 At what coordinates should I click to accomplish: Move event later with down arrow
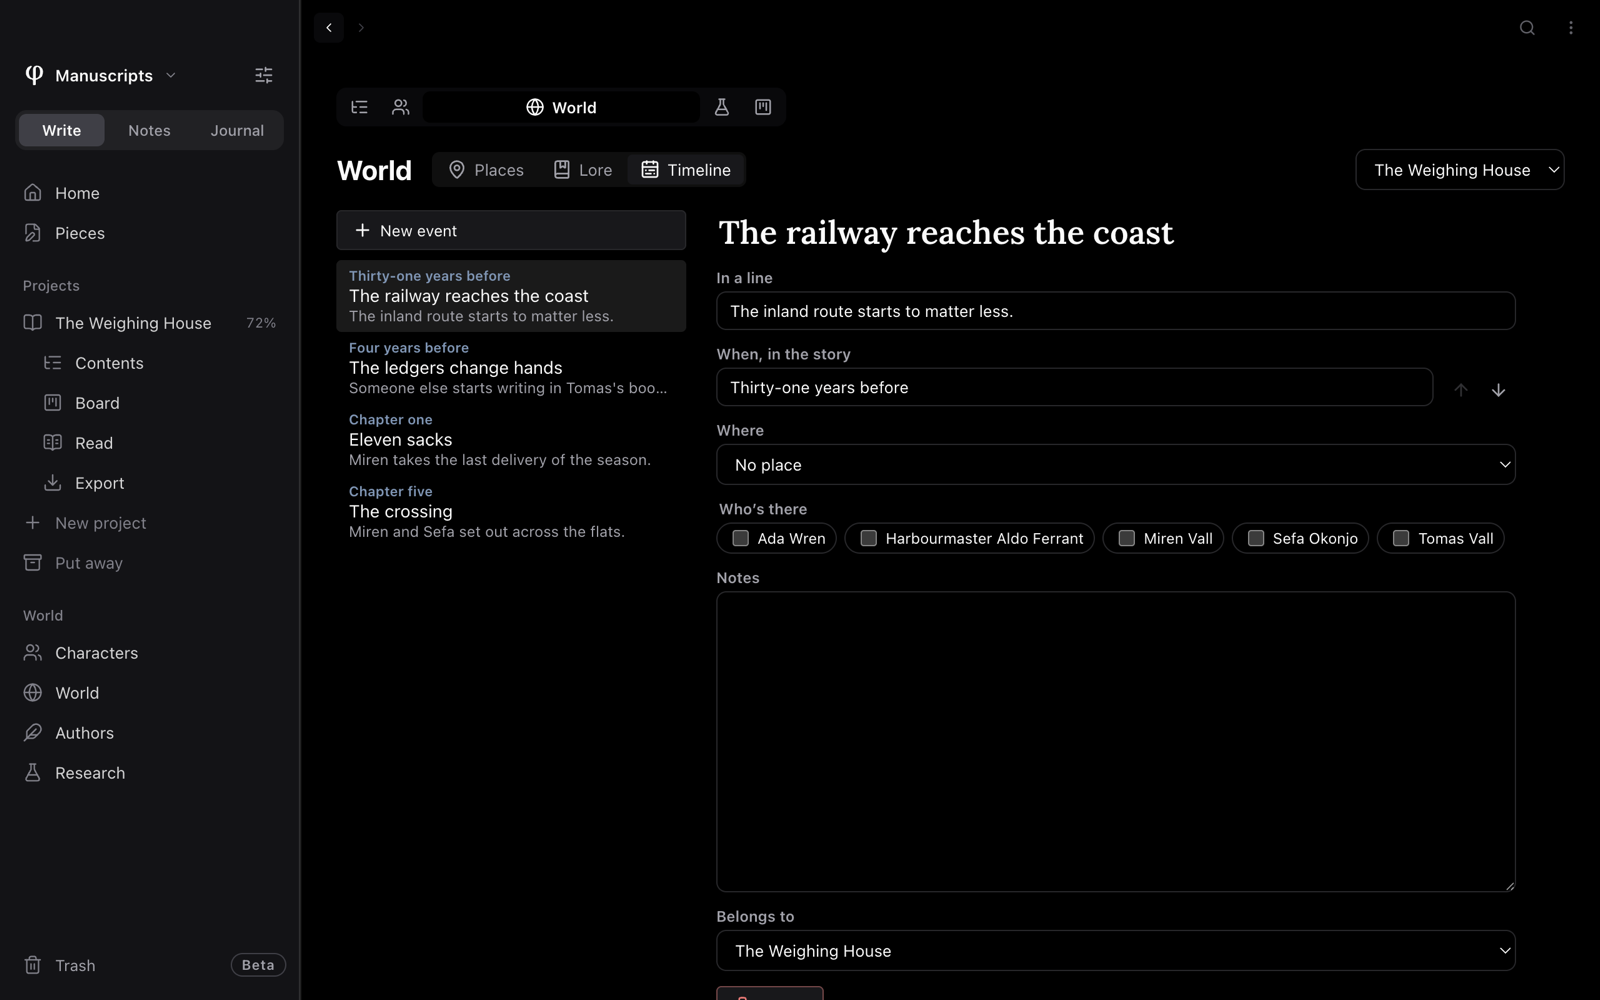pyautogui.click(x=1498, y=390)
